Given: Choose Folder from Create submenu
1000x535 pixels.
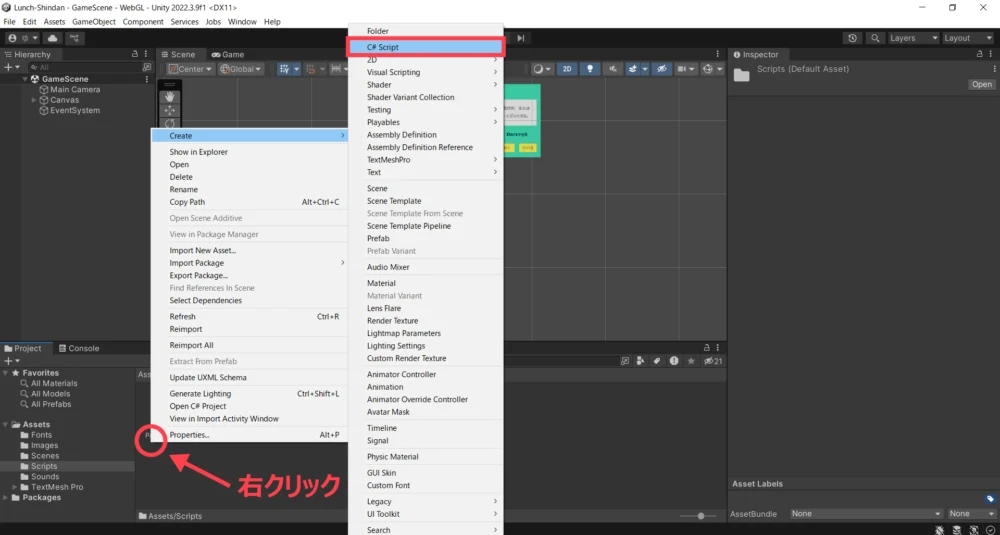Looking at the screenshot, I should coord(426,31).
